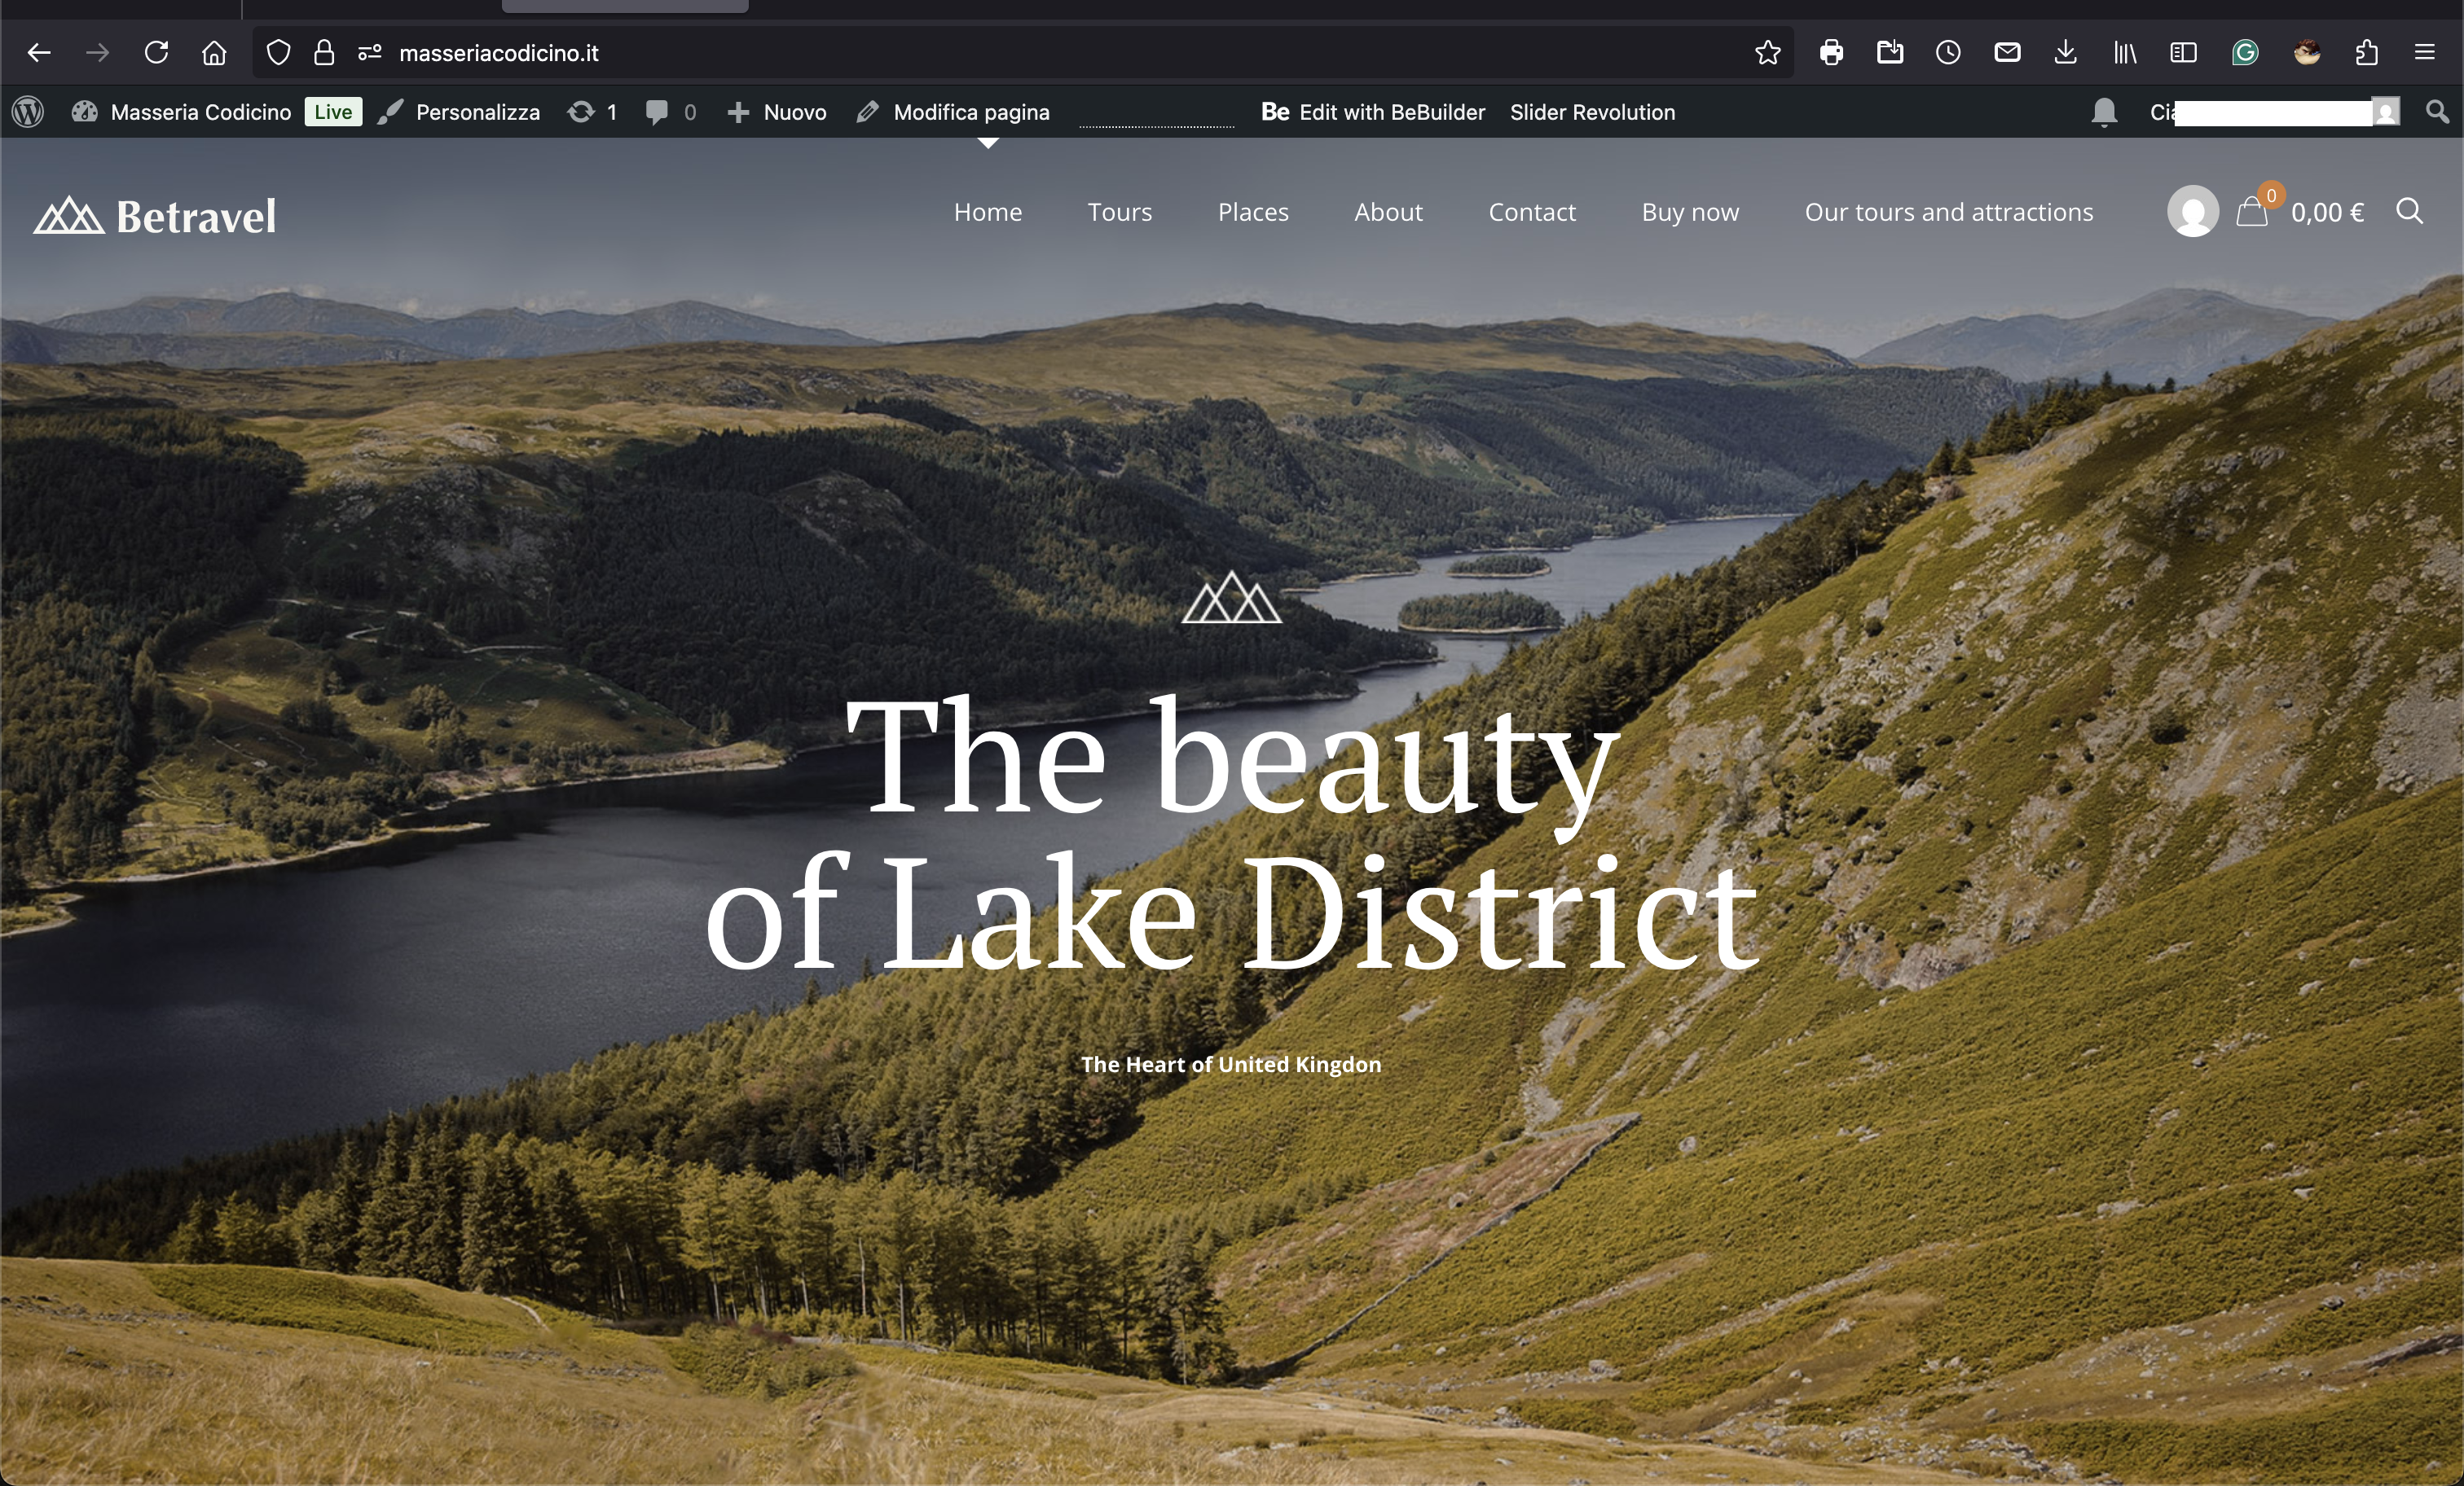Open tracking protection shield icon

279,53
